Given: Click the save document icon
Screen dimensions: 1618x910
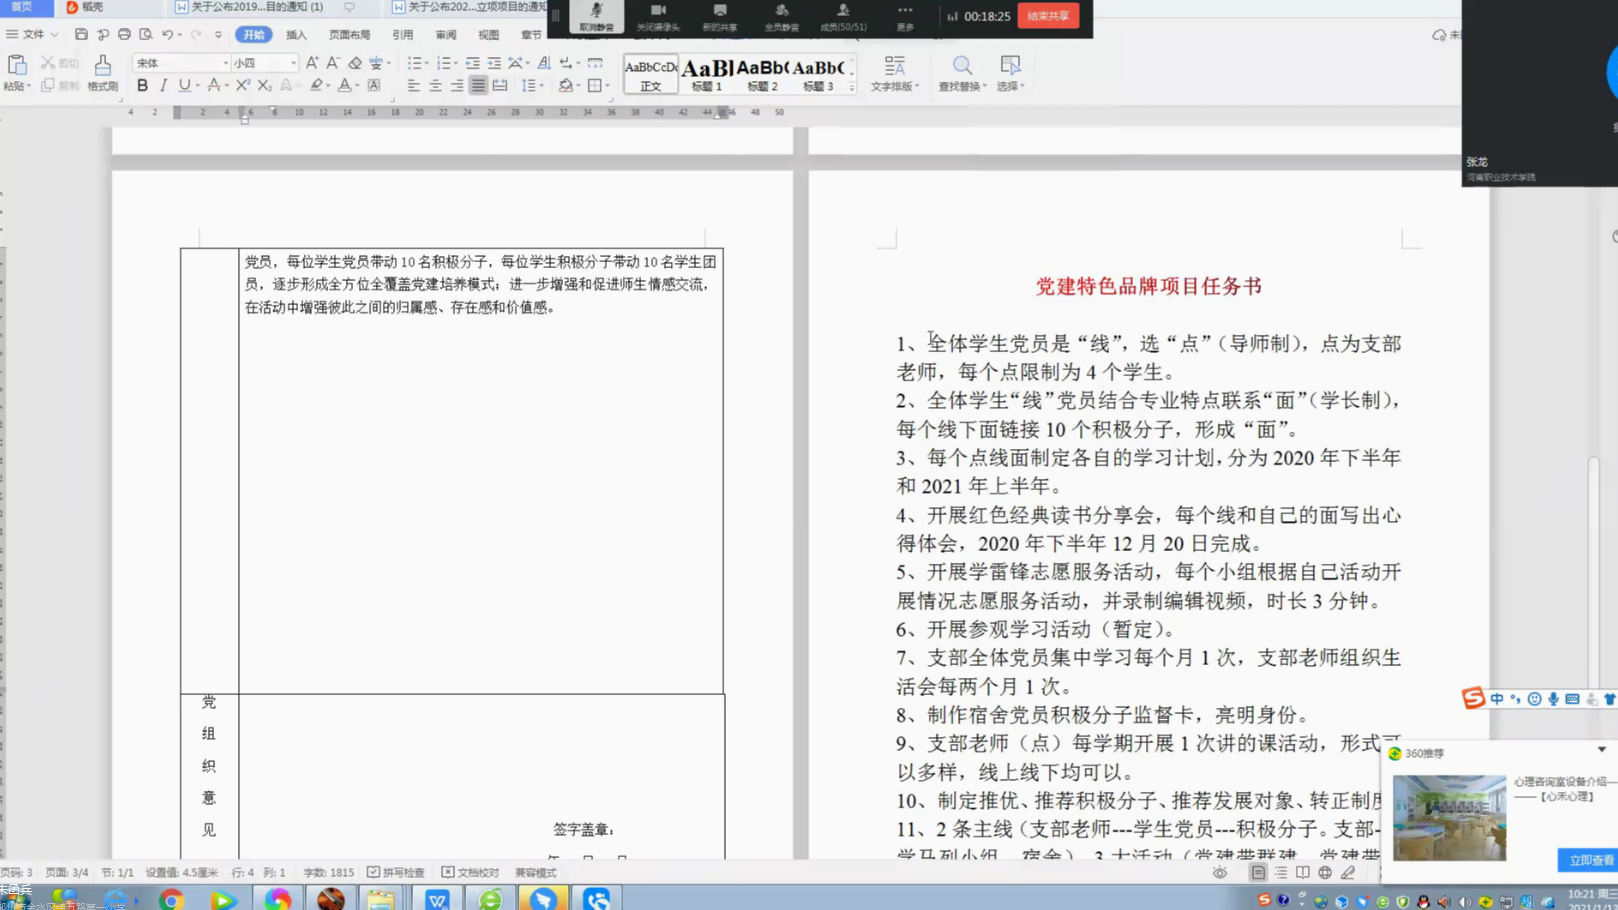Looking at the screenshot, I should tap(81, 35).
